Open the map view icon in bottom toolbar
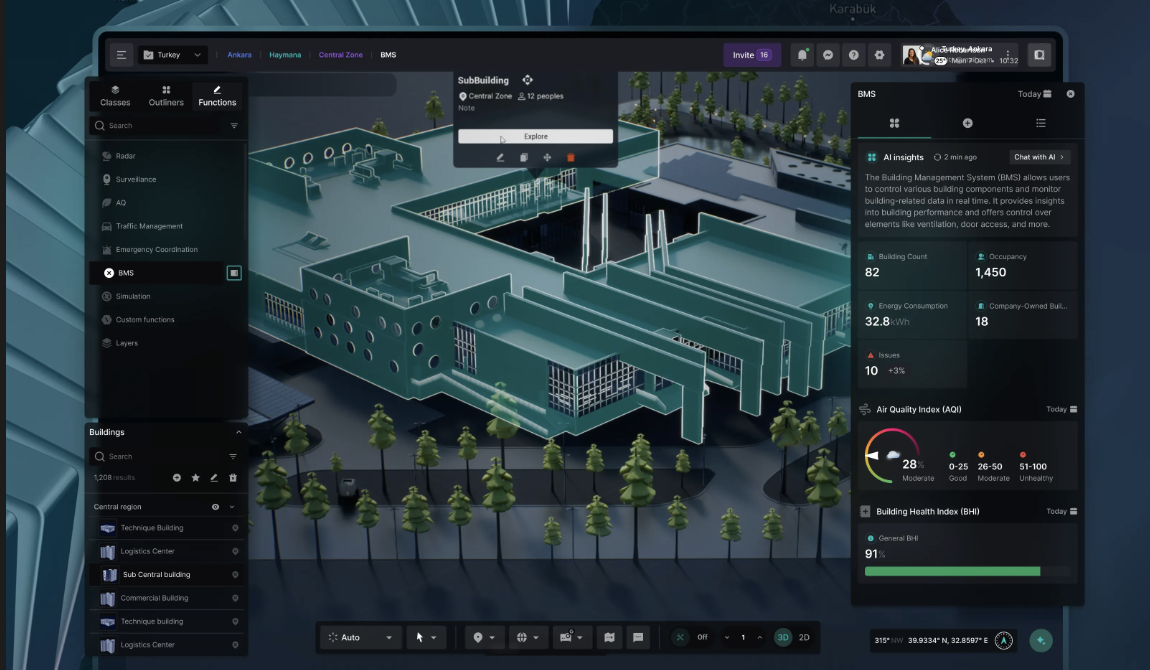Image resolution: width=1150 pixels, height=670 pixels. pyautogui.click(x=608, y=637)
